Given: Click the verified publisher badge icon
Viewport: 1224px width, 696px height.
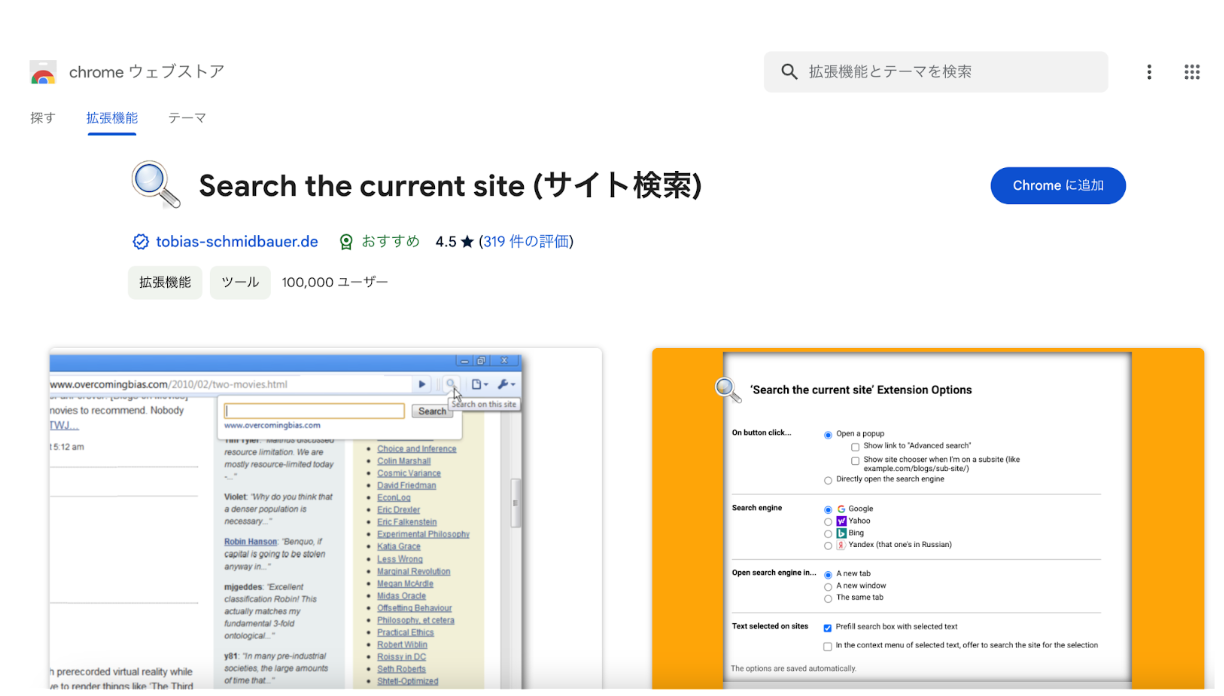Looking at the screenshot, I should (141, 242).
